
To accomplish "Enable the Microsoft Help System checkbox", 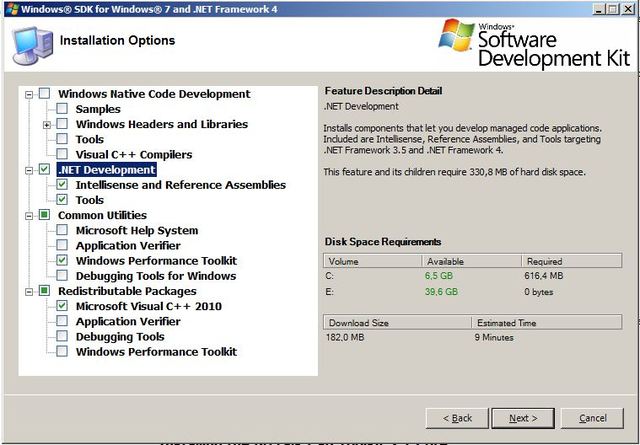I will pos(62,230).
